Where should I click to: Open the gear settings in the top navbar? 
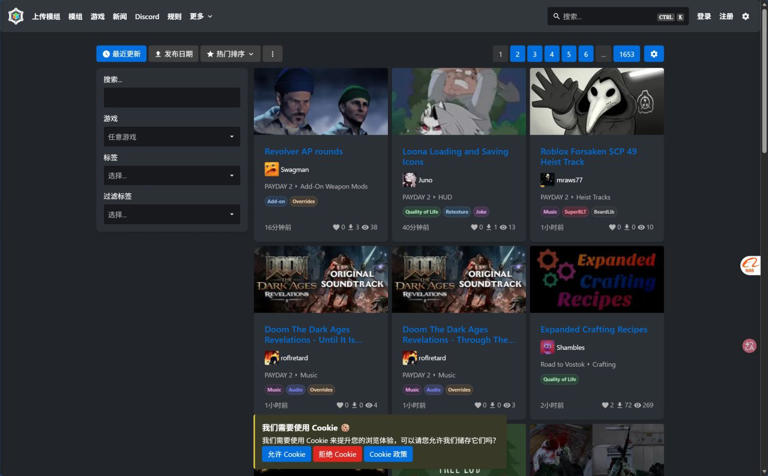(745, 16)
